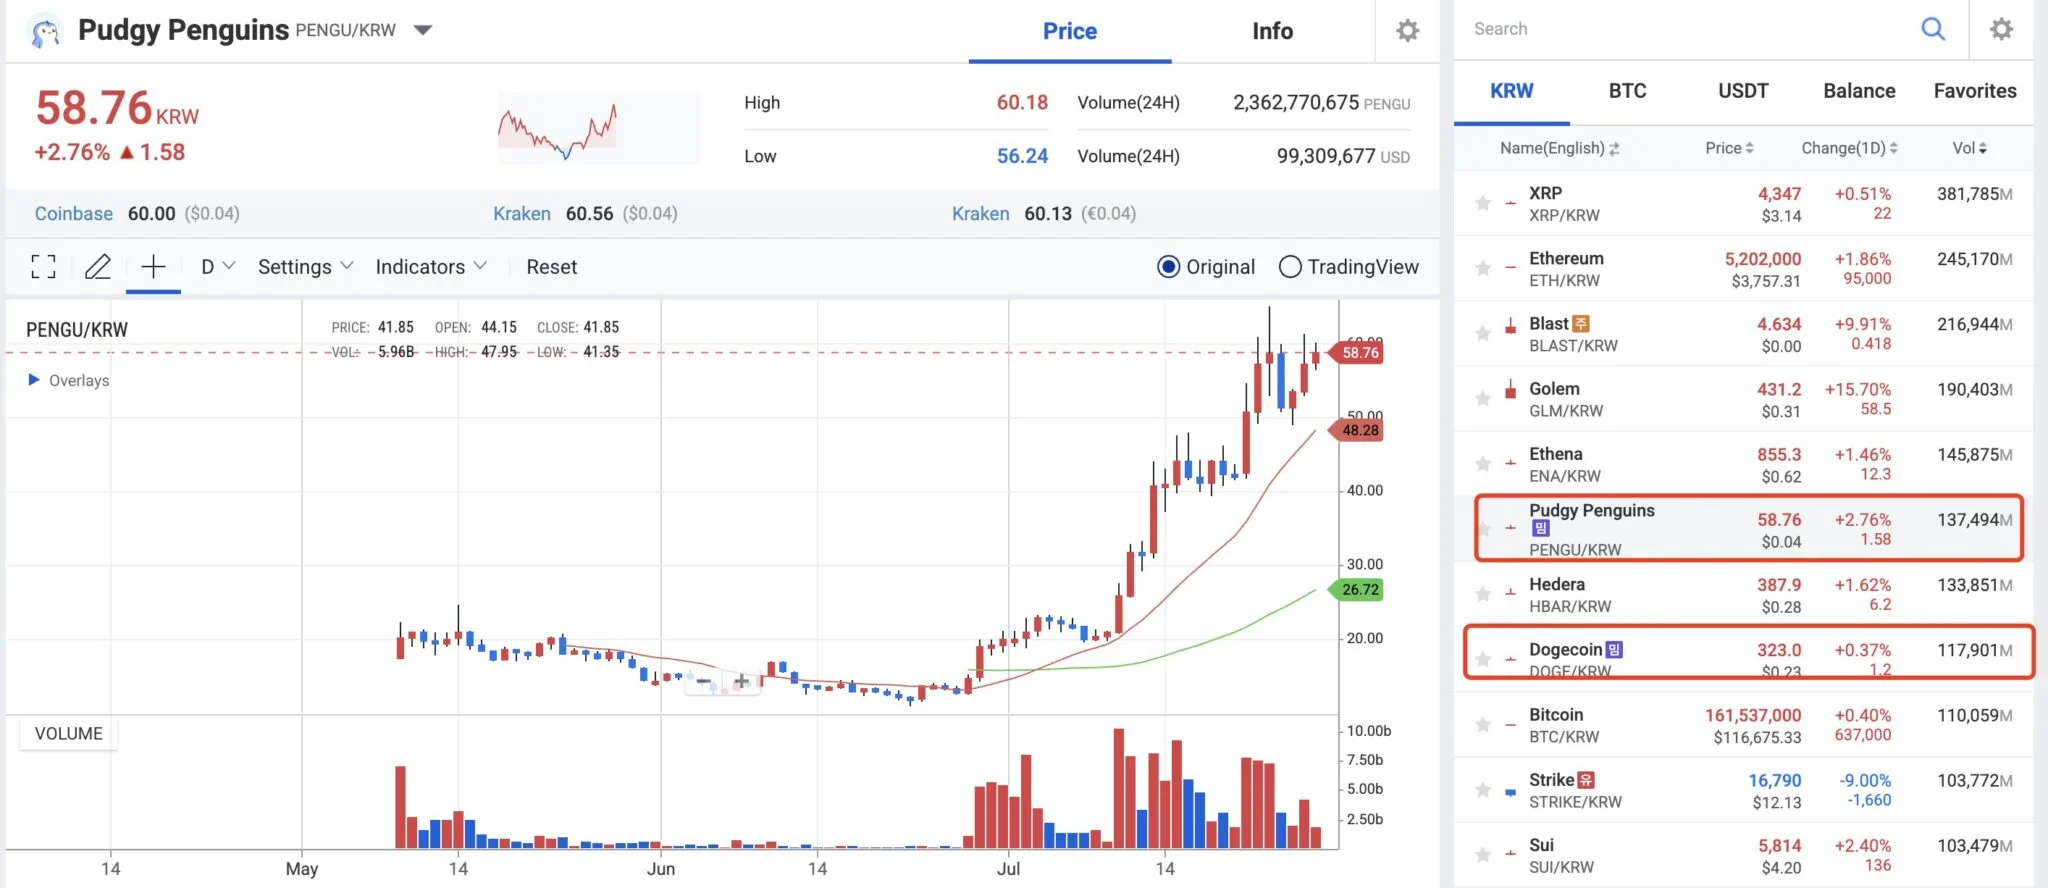Open the chart Settings dropdown
The width and height of the screenshot is (2048, 888).
click(x=305, y=267)
